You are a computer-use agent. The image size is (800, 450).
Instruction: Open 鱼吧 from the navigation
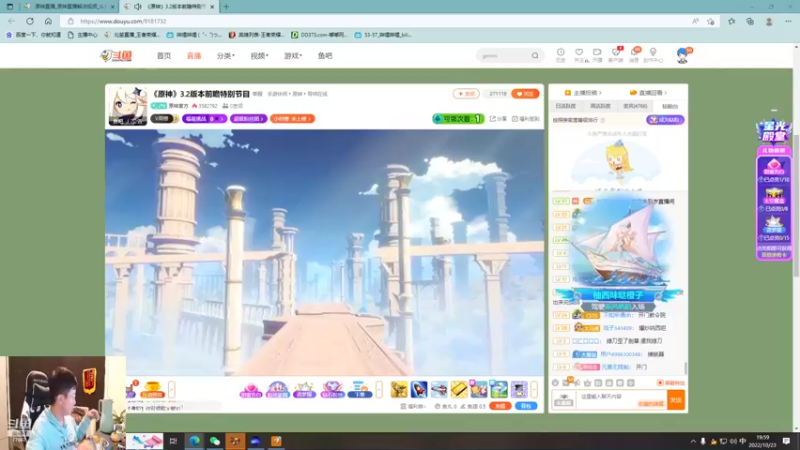325,56
